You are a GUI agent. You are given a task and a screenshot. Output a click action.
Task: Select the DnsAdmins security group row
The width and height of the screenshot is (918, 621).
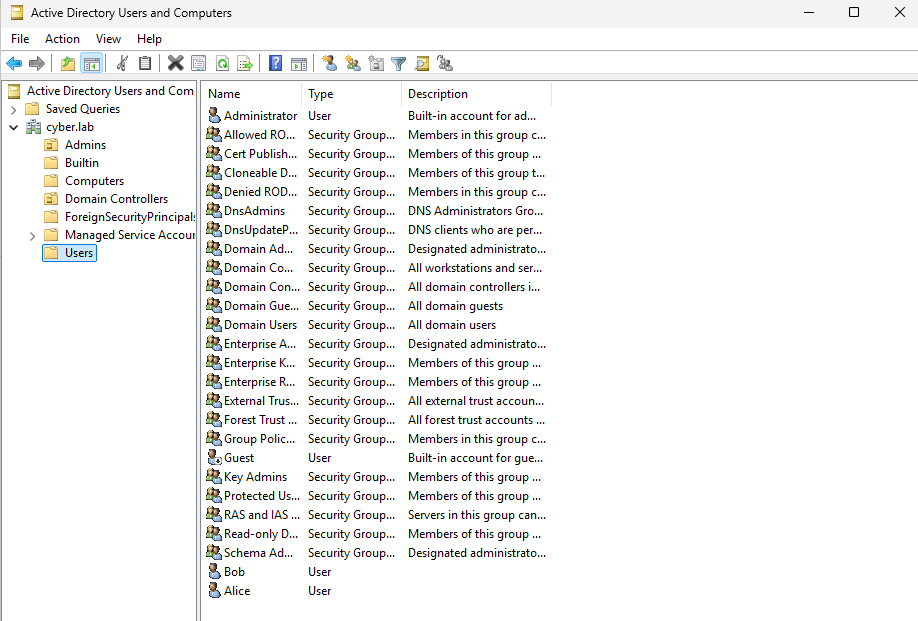(x=254, y=211)
